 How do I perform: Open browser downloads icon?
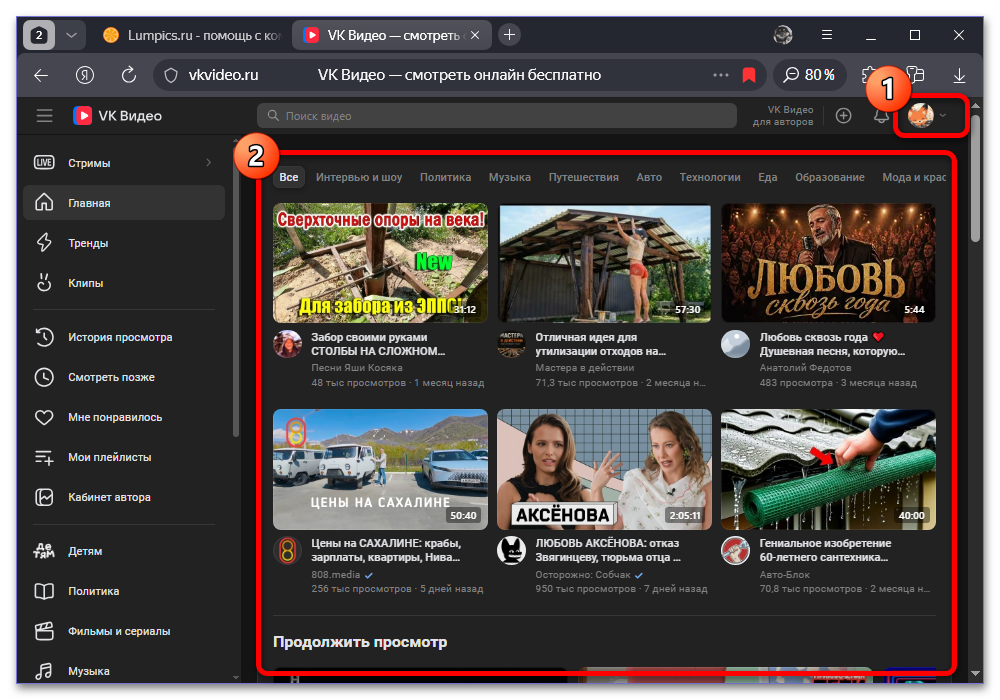tap(959, 76)
